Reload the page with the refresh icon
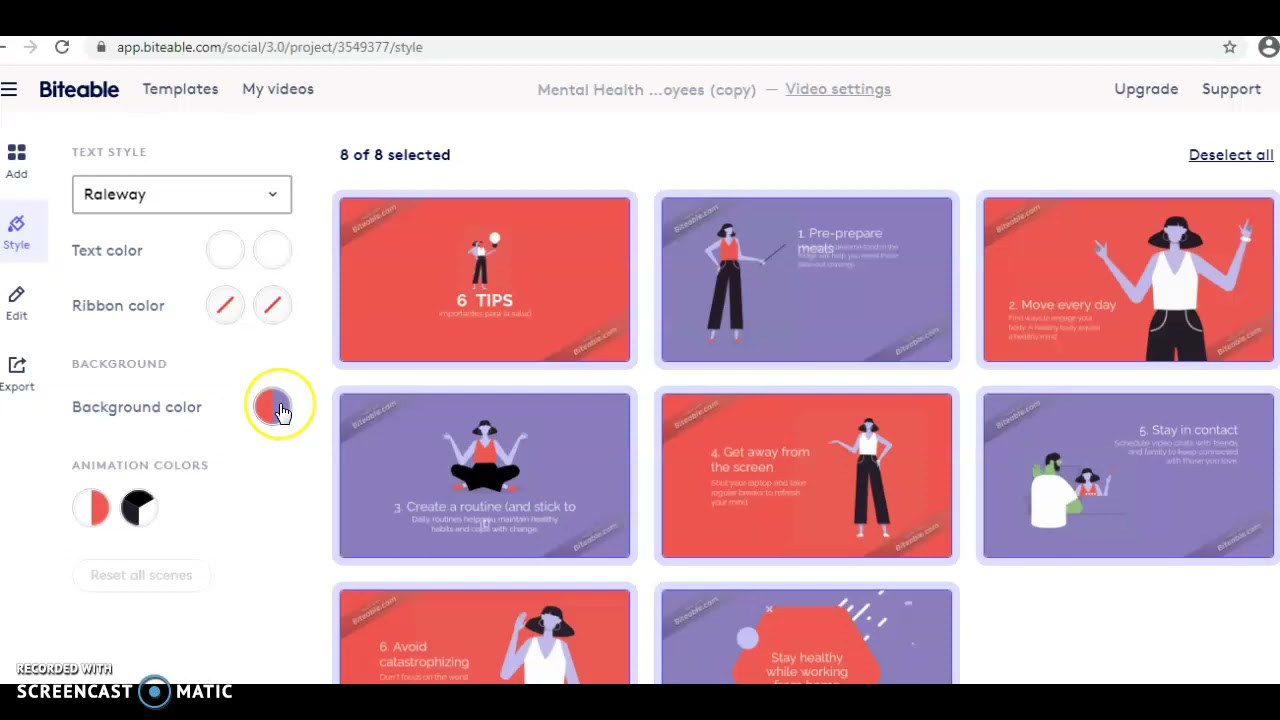This screenshot has height=720, width=1280. click(62, 47)
